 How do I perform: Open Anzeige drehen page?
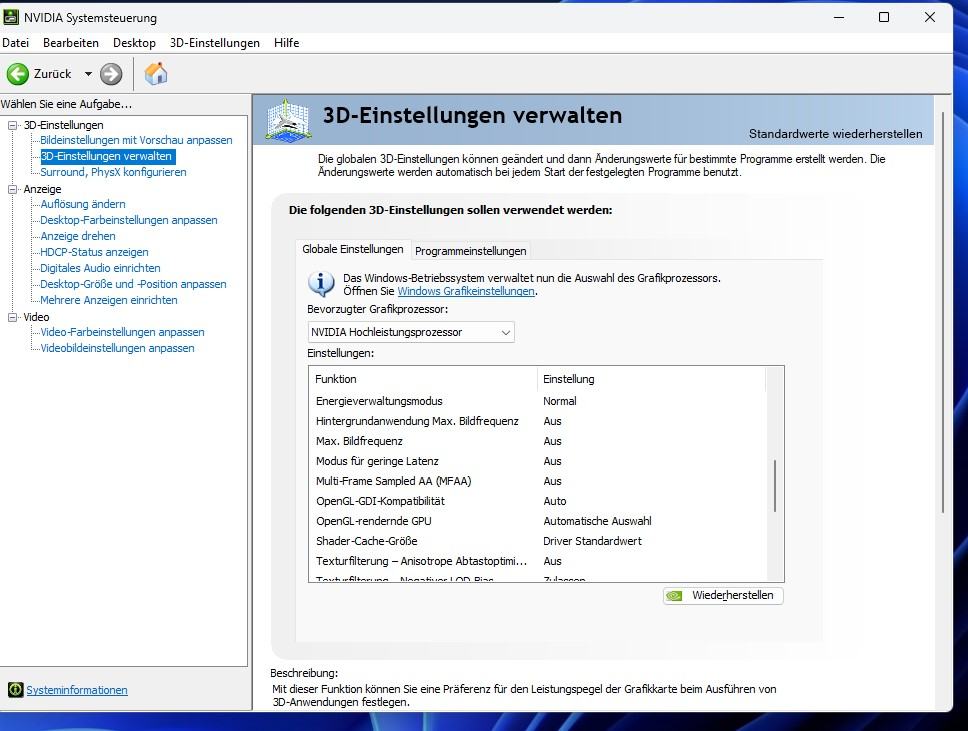click(x=78, y=236)
